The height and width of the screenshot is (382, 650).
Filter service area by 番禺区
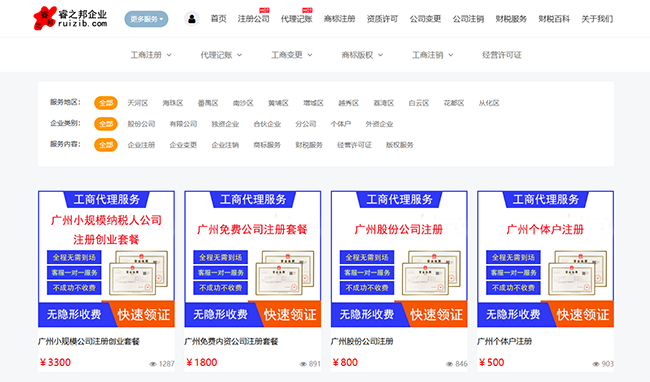[x=208, y=103]
